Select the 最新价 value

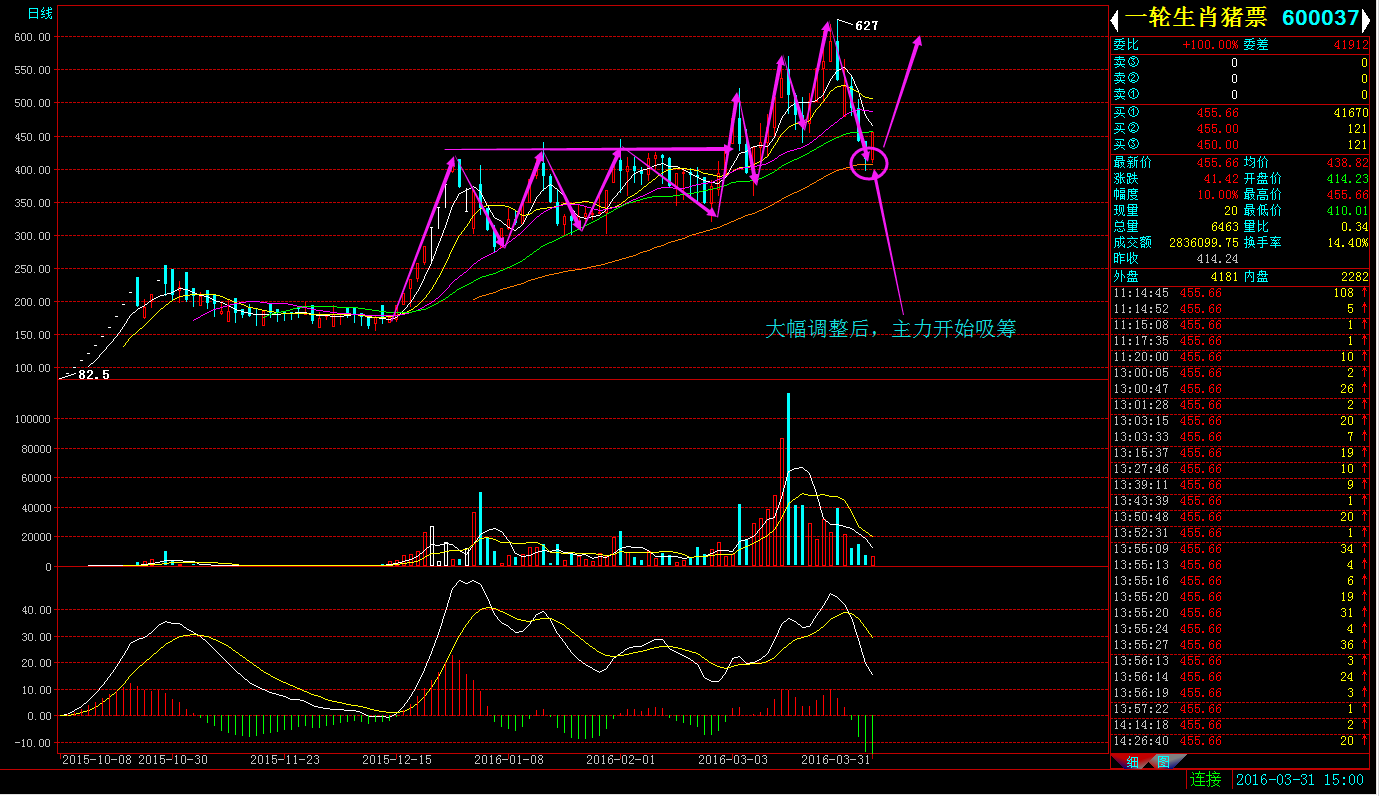coord(1217,162)
